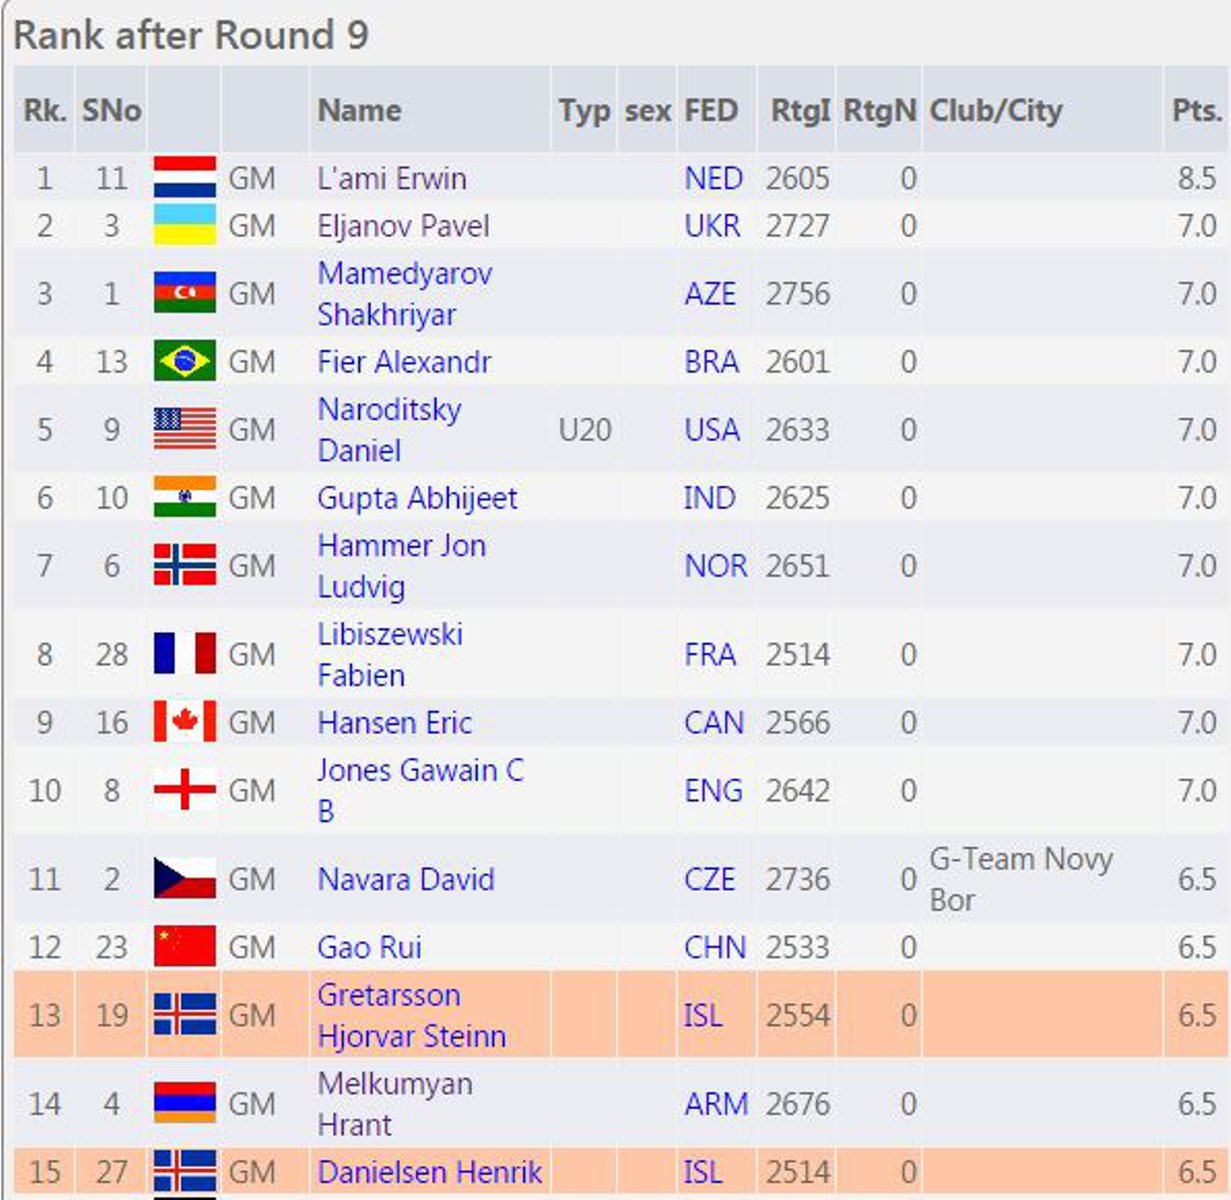
Task: Click the Netherlands flag icon
Action: point(185,177)
